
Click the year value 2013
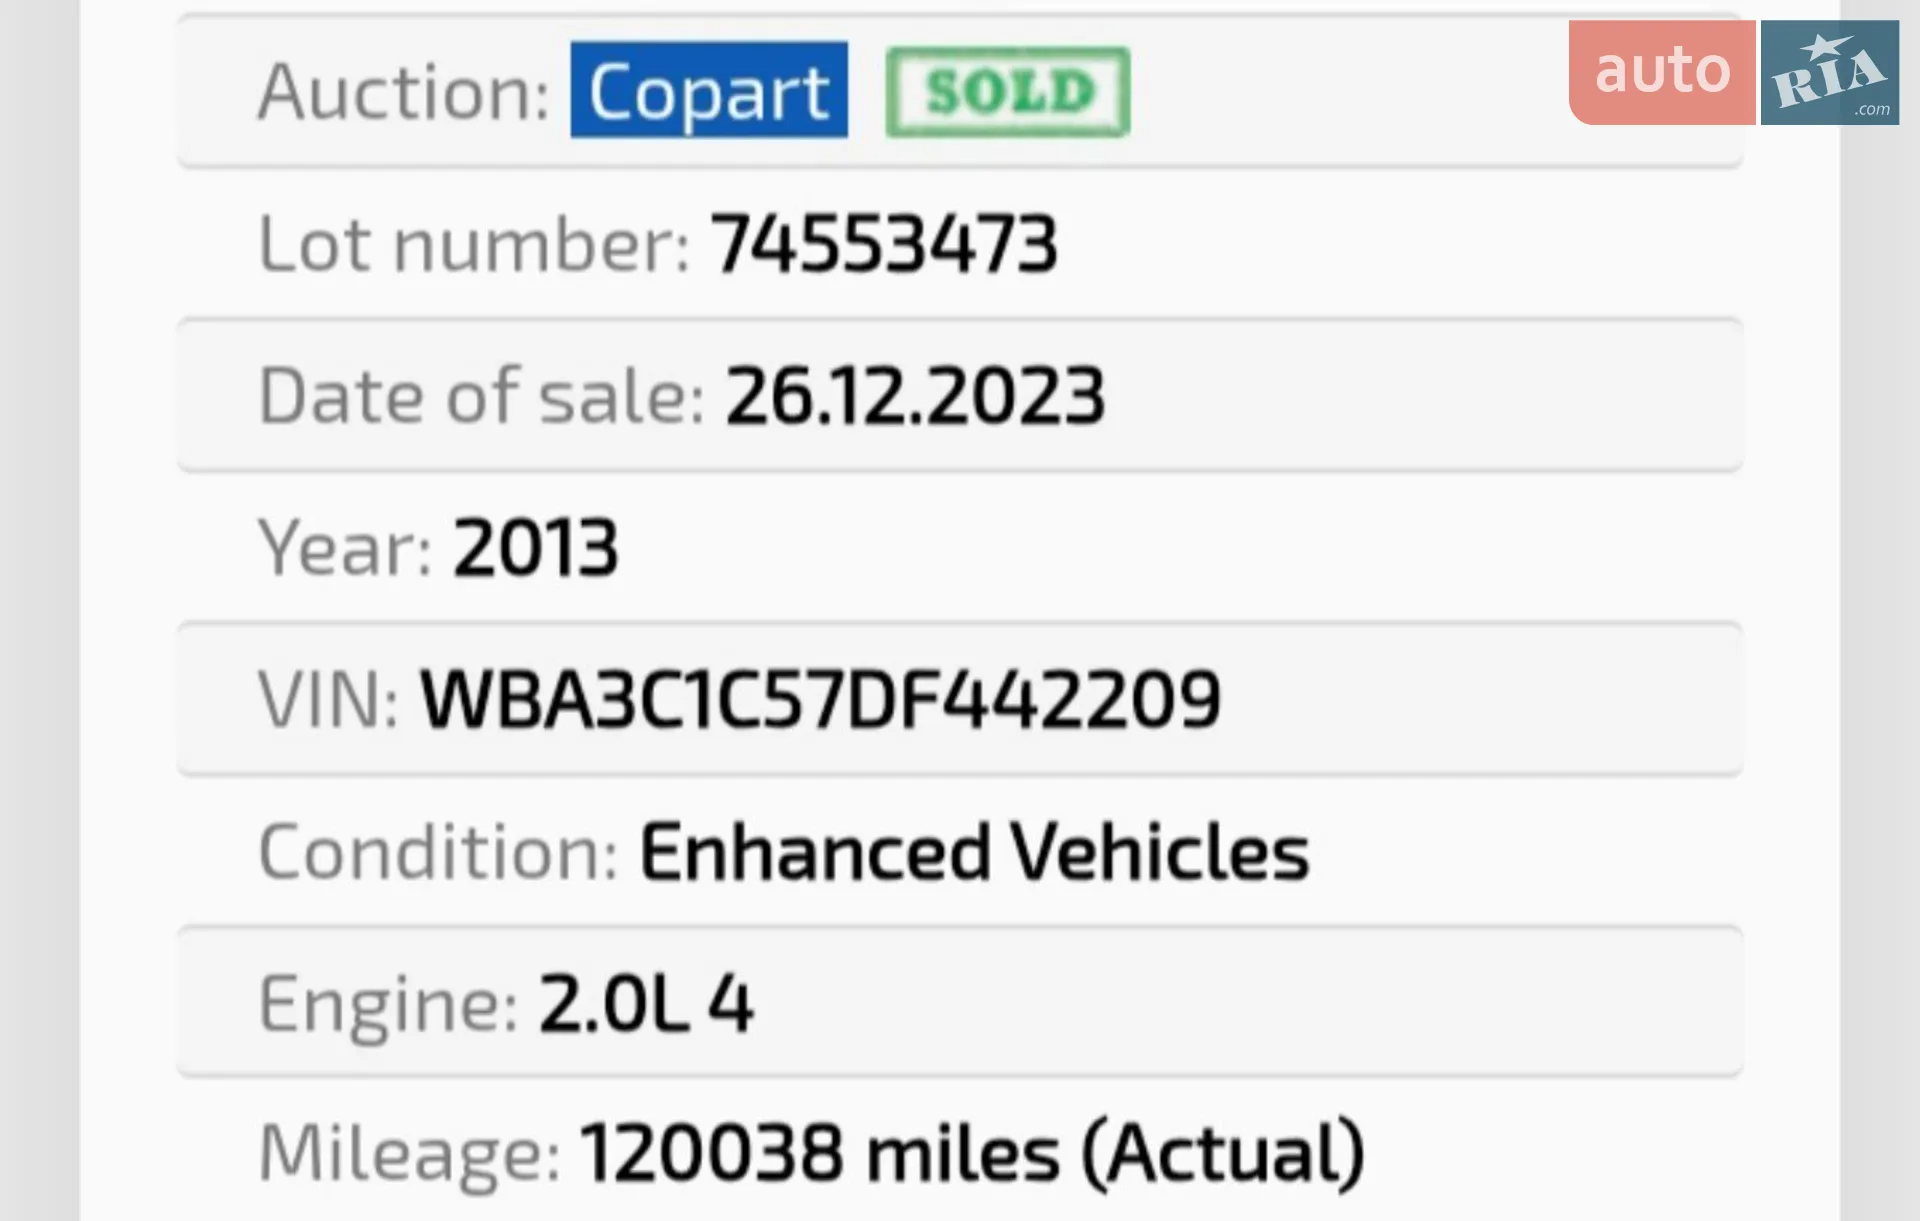[x=536, y=548]
